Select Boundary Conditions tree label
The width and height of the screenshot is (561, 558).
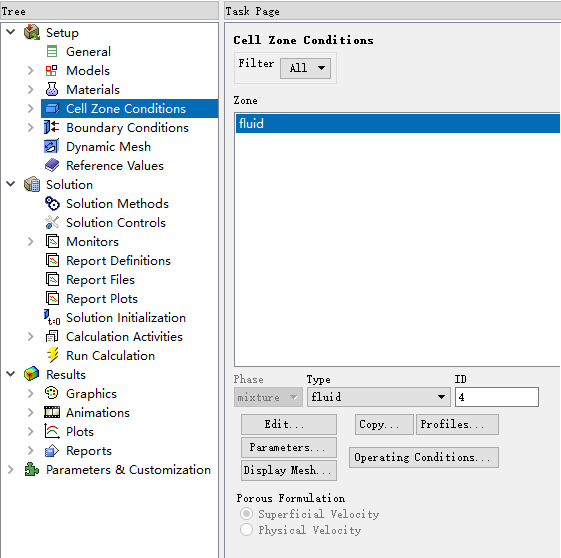coord(127,127)
